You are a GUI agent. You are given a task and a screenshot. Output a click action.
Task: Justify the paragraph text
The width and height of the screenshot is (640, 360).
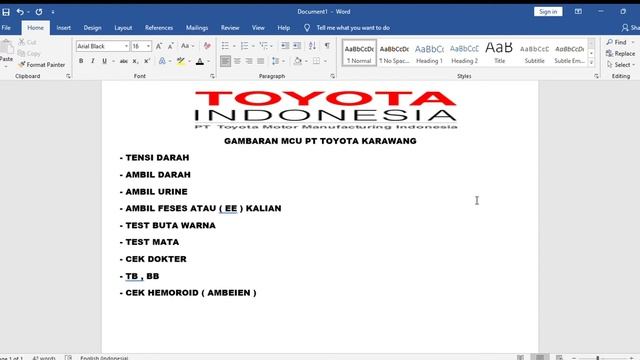pyautogui.click(x=260, y=61)
